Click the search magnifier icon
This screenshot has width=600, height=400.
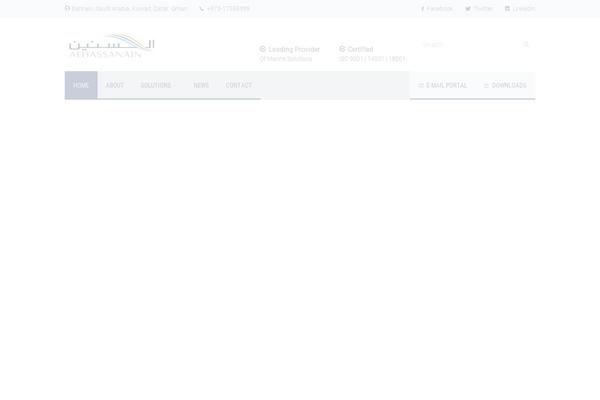tap(527, 45)
